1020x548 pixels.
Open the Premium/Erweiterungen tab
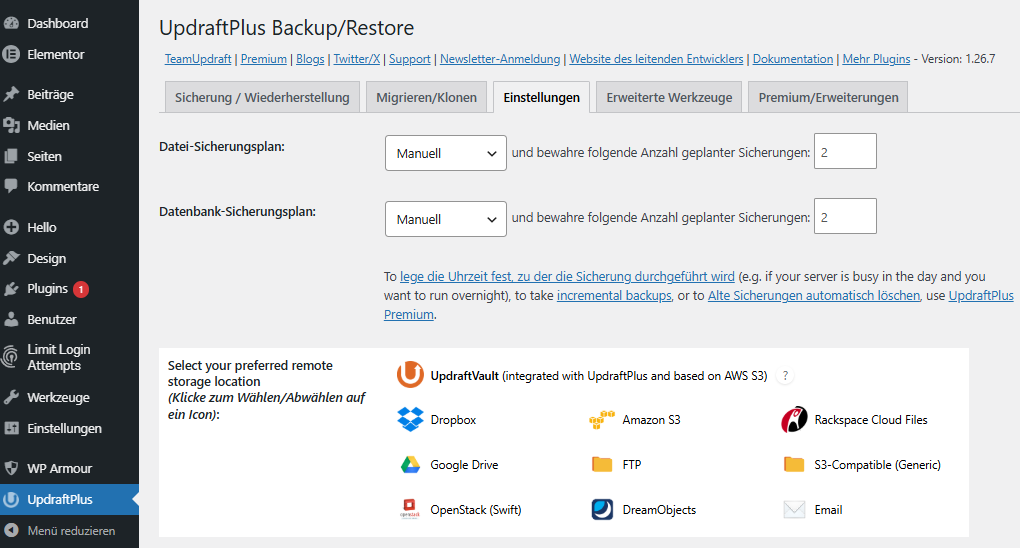click(x=828, y=97)
